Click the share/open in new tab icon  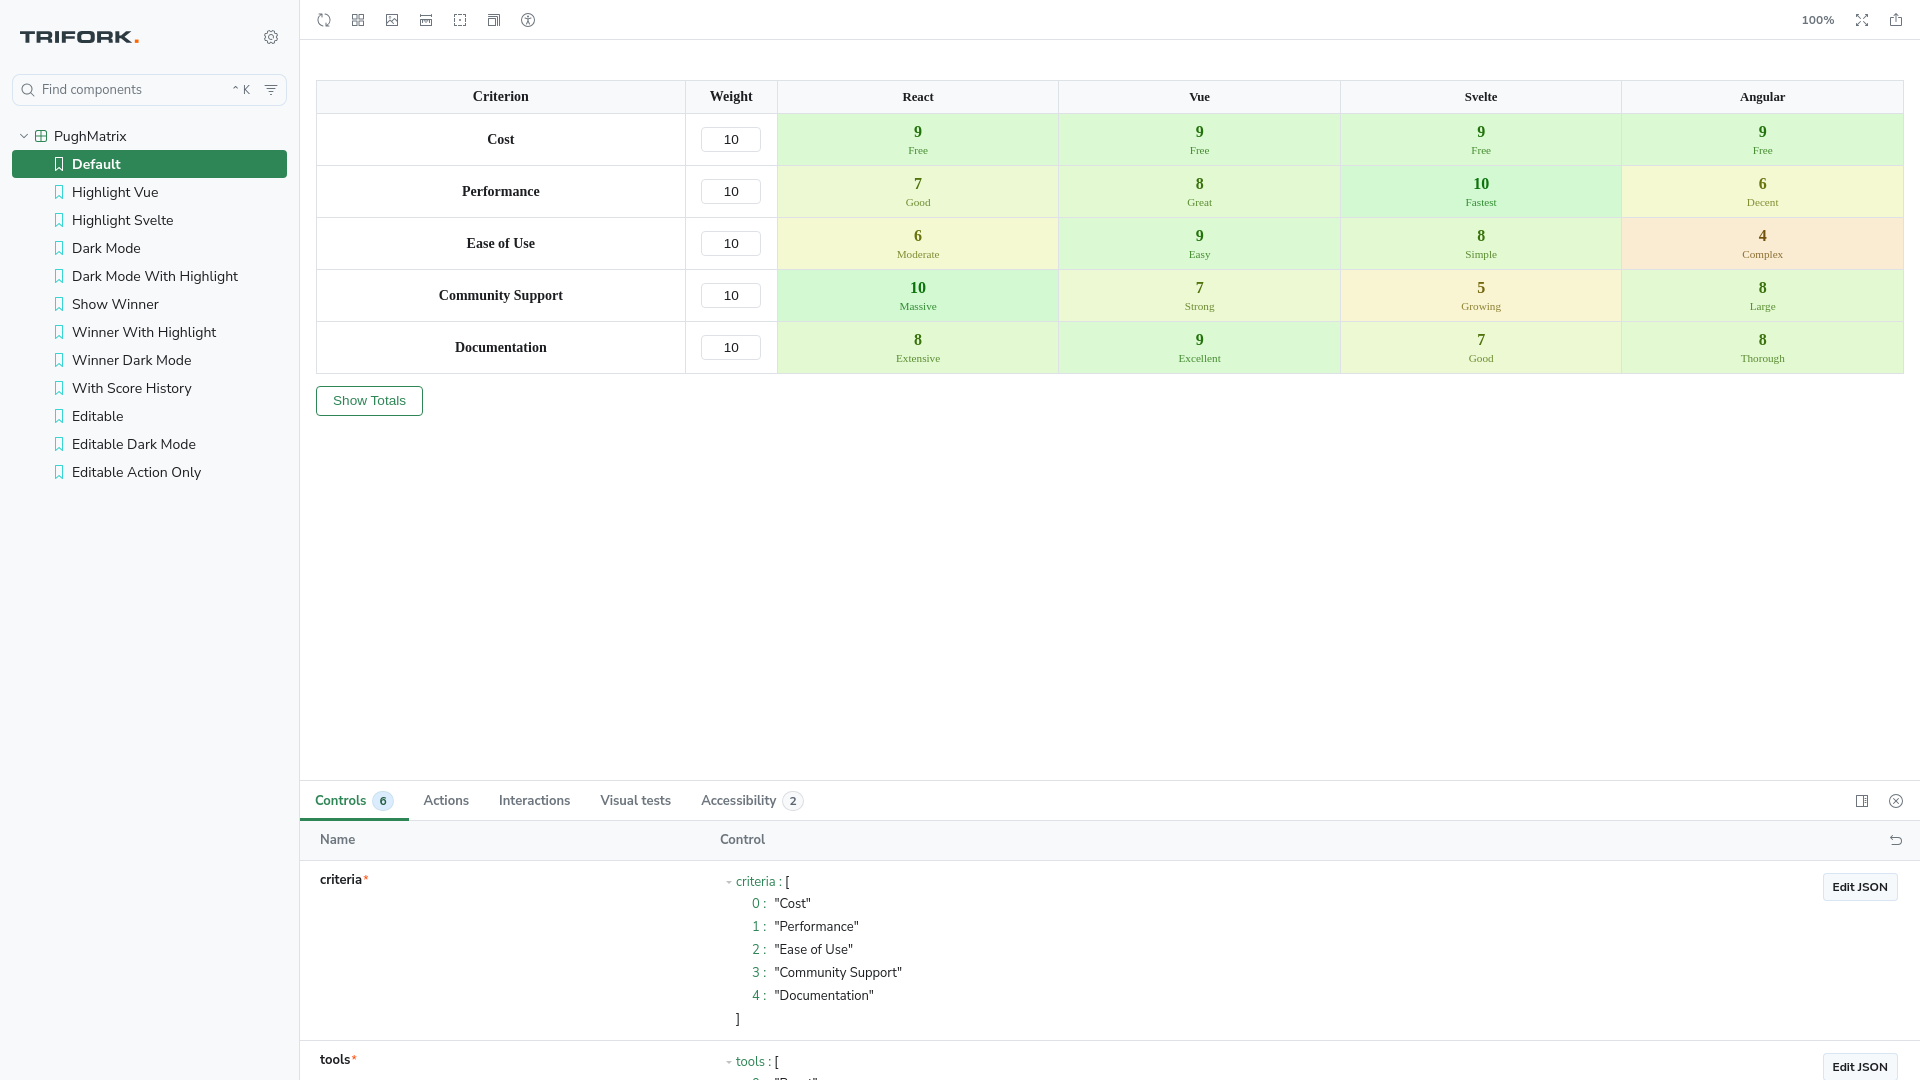1896,20
